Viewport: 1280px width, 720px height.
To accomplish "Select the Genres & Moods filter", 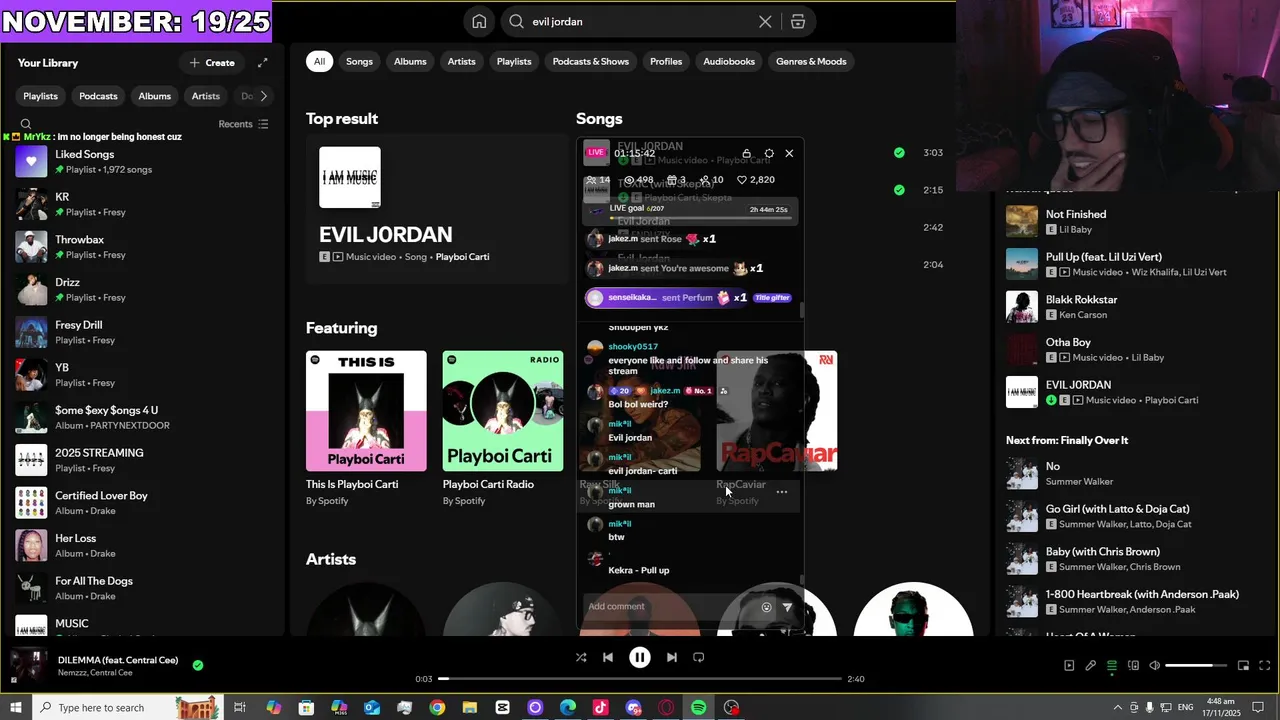I will pyautogui.click(x=811, y=62).
